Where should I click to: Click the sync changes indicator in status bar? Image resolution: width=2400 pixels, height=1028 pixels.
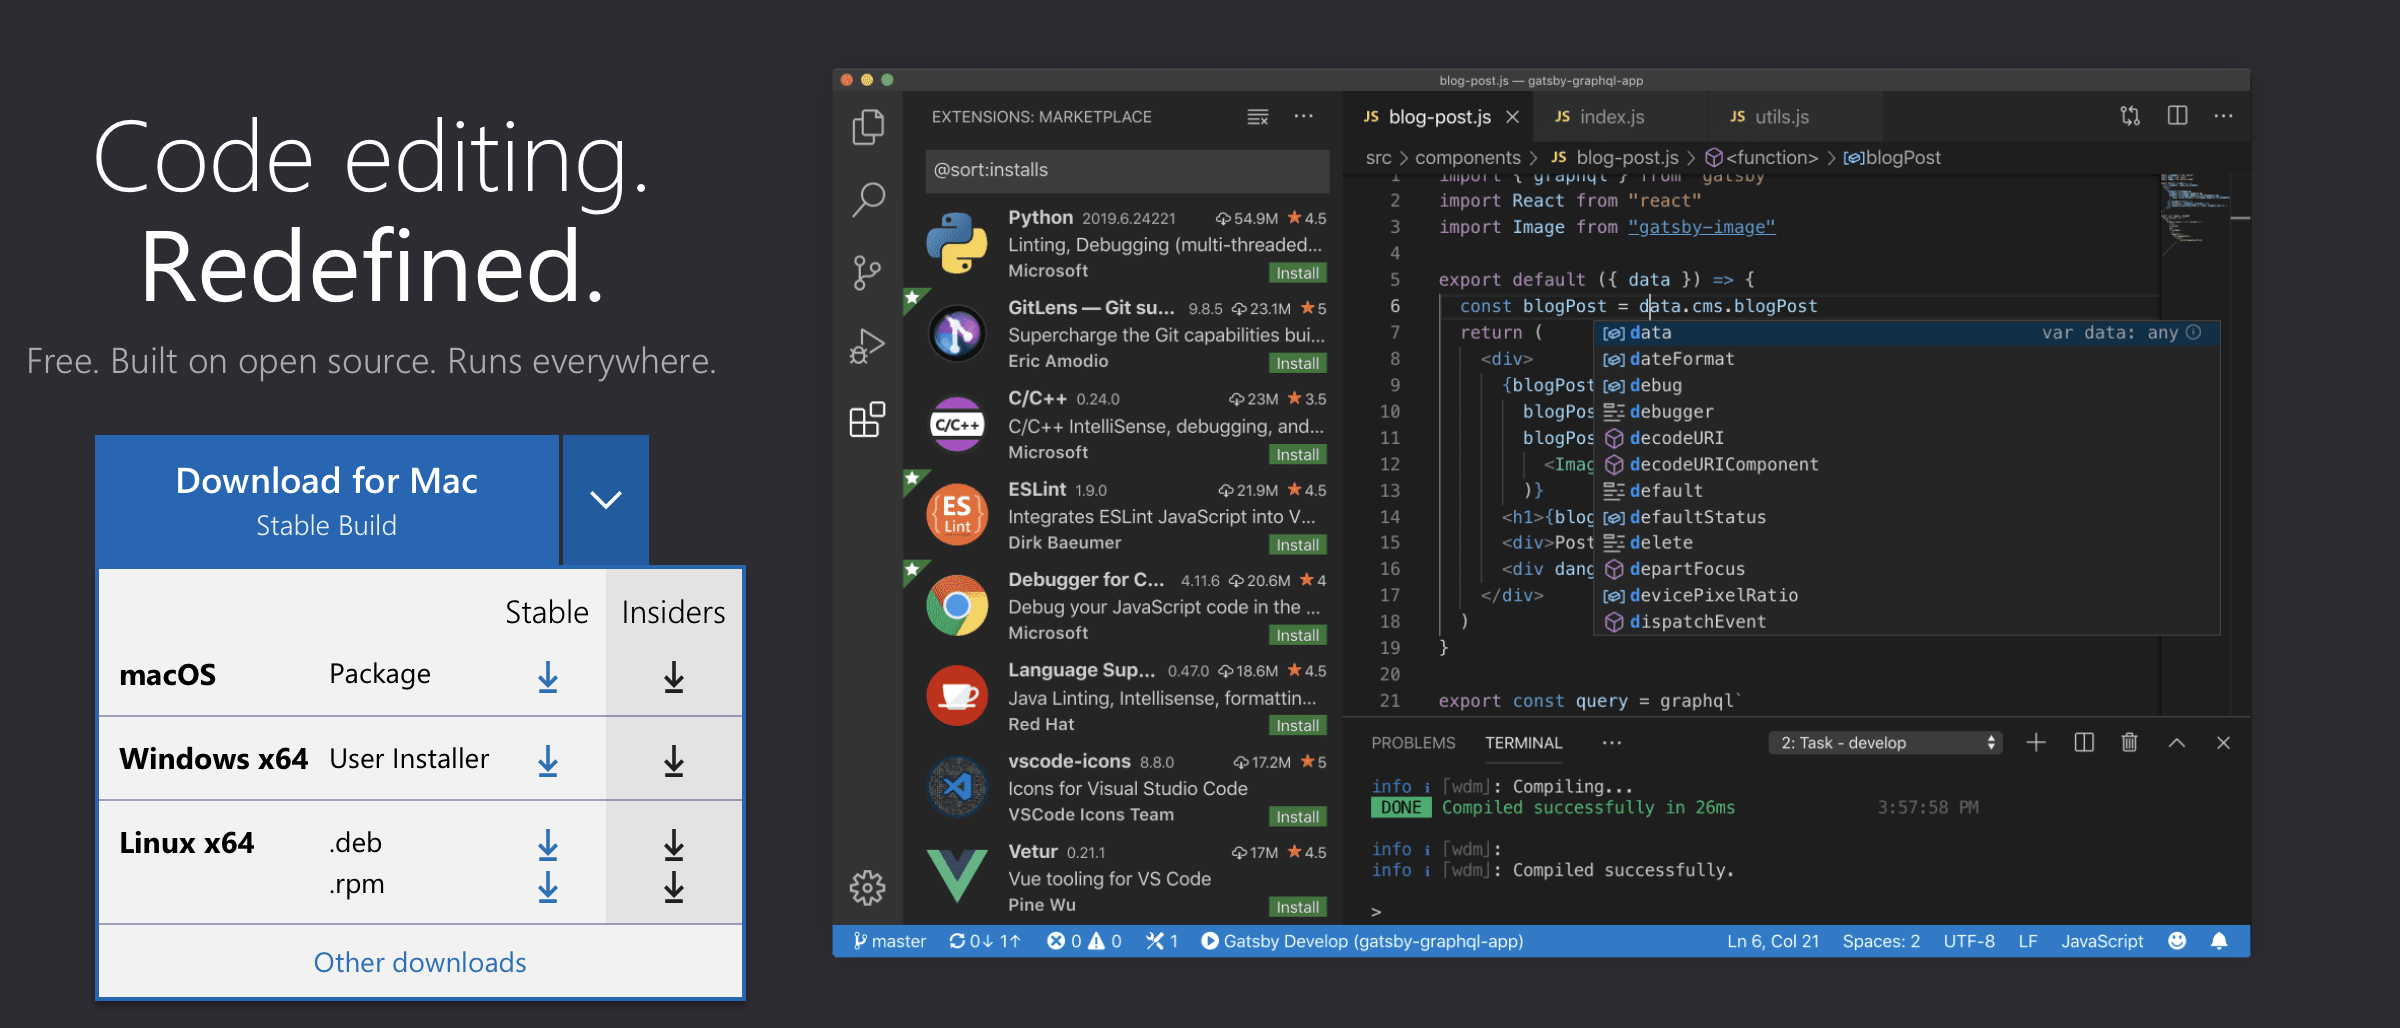pos(985,941)
